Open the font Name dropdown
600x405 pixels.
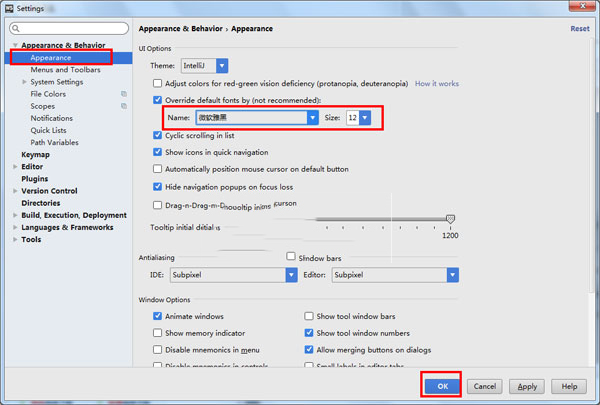point(312,118)
